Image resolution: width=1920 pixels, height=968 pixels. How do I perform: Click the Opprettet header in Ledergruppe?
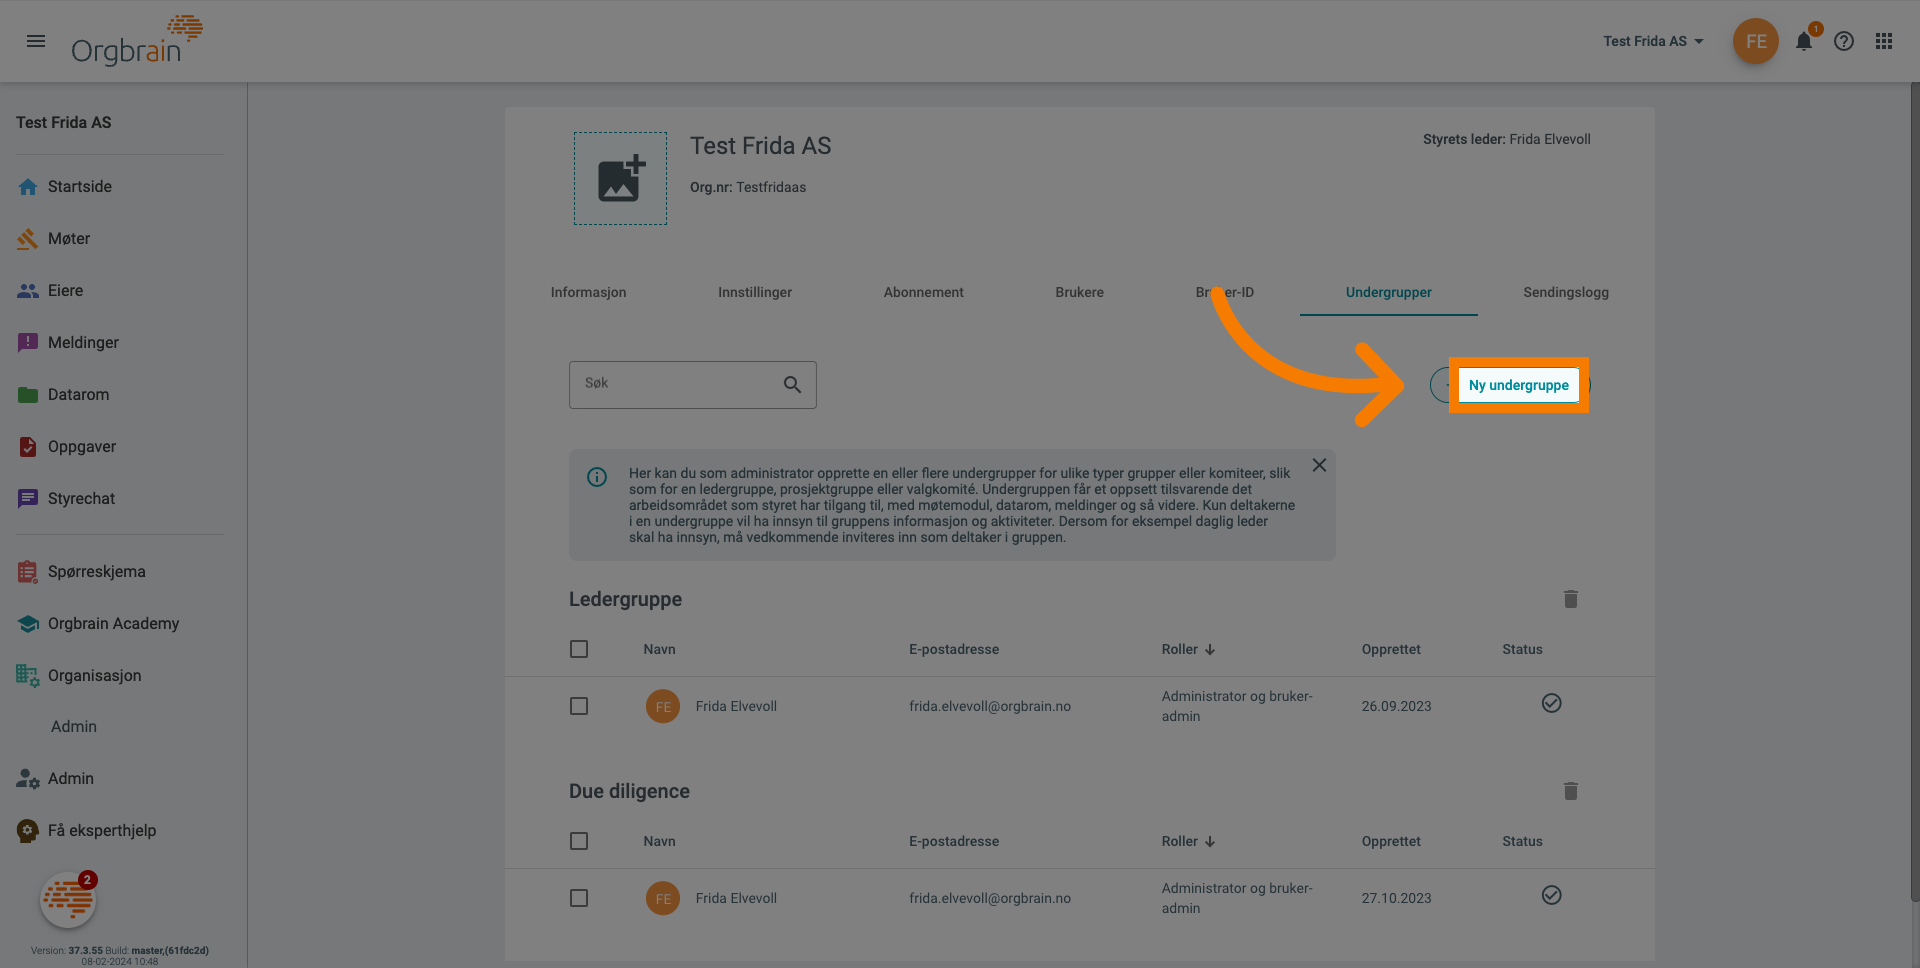tap(1391, 650)
